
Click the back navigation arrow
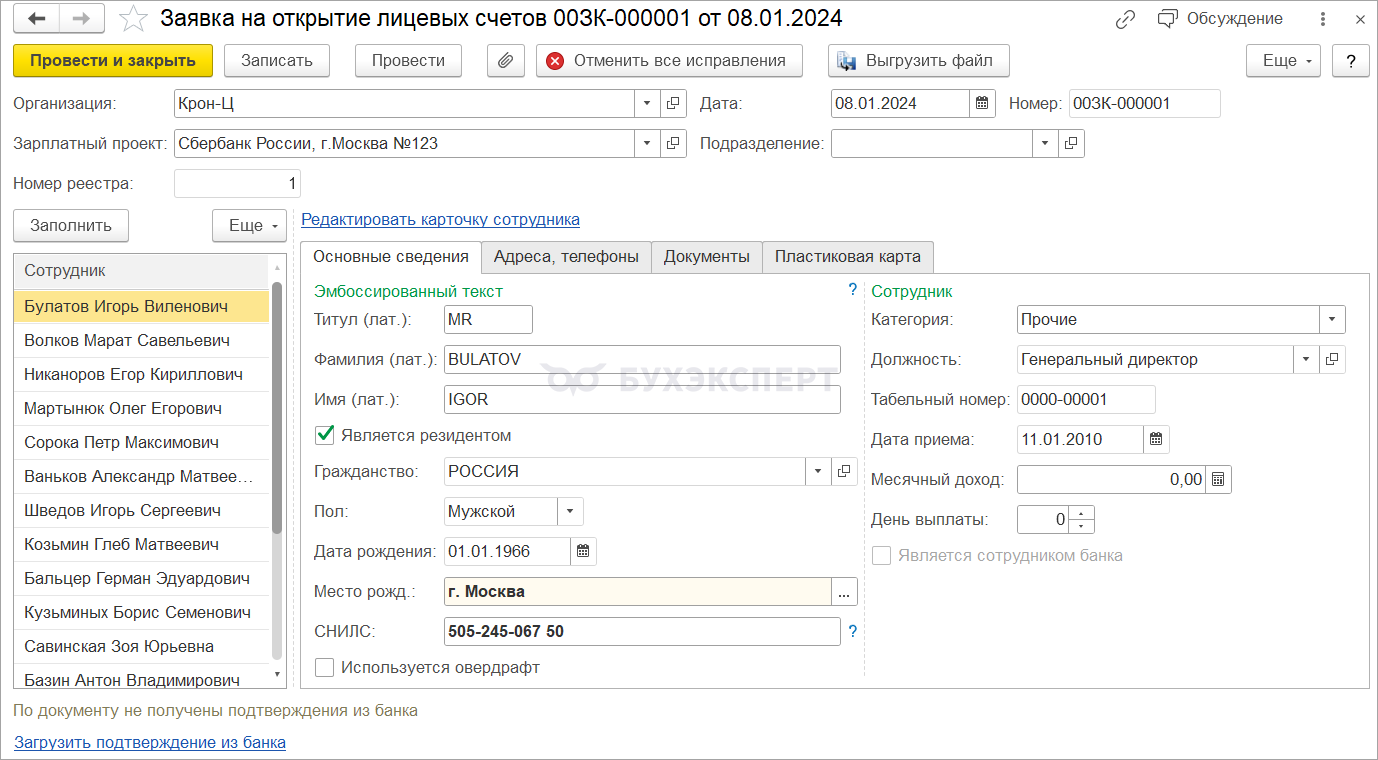(37, 18)
